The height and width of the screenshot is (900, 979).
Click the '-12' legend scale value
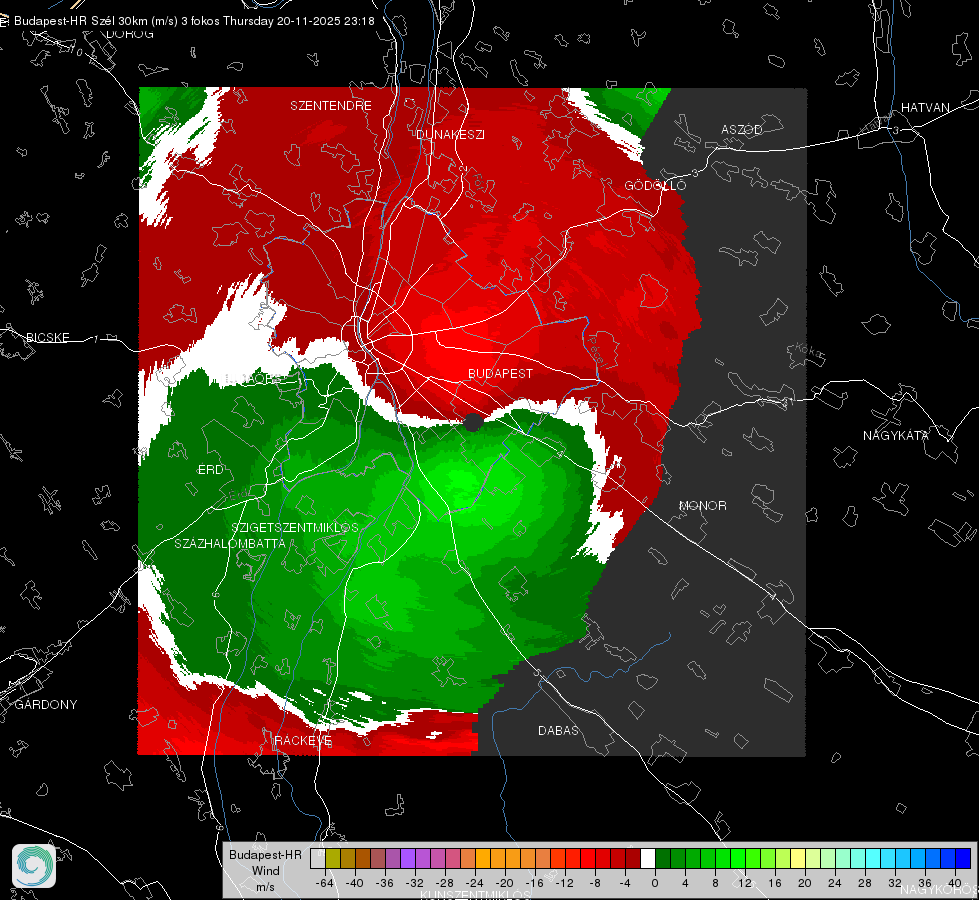tap(564, 883)
